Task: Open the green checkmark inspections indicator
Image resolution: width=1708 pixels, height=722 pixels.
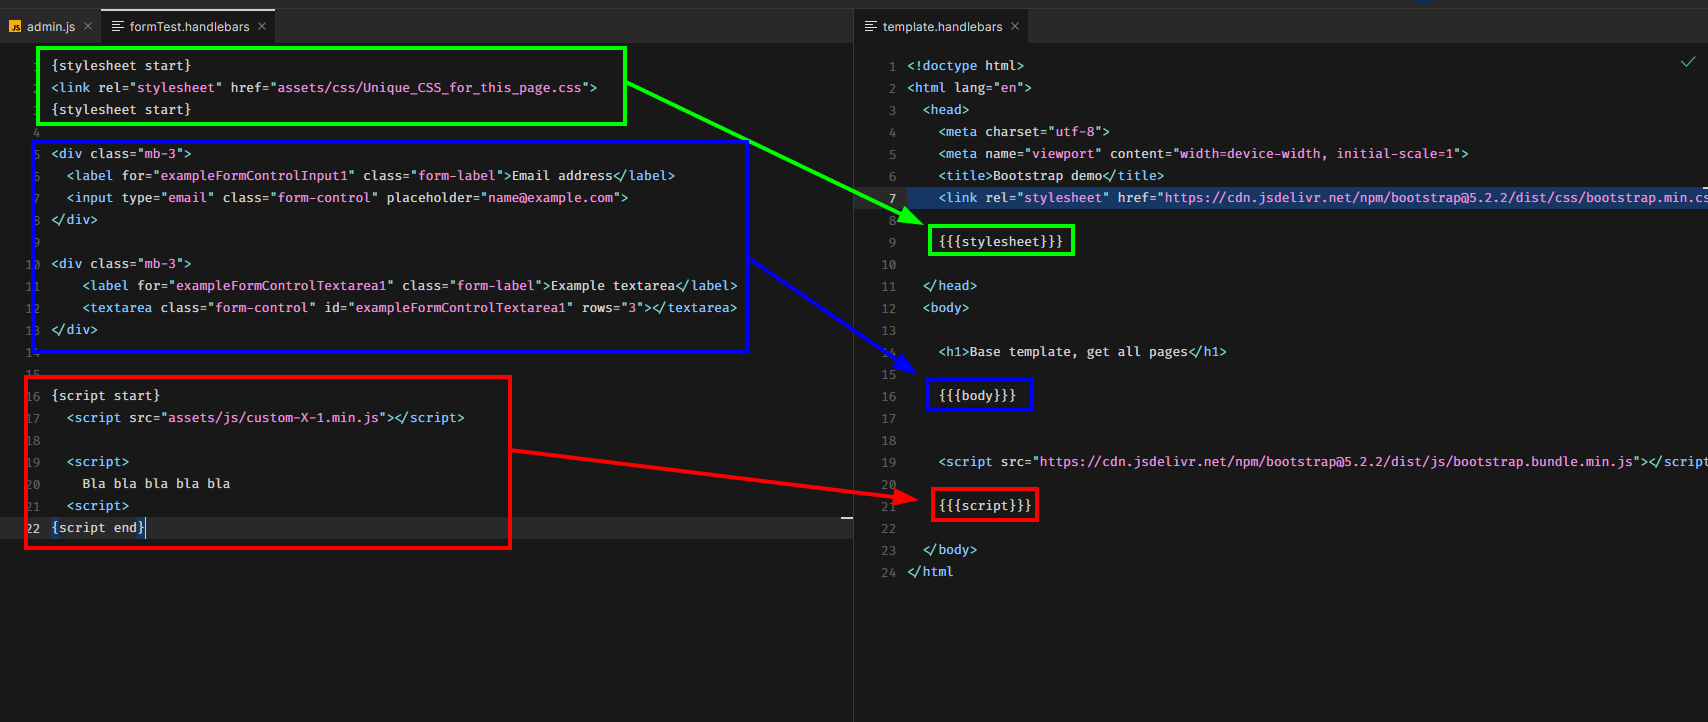Action: pyautogui.click(x=1688, y=62)
